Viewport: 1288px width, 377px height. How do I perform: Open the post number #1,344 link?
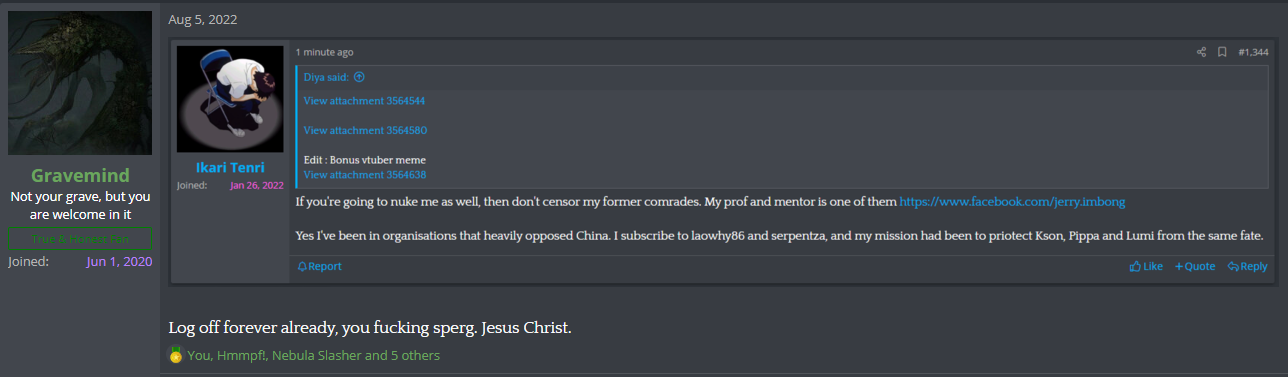(1254, 52)
